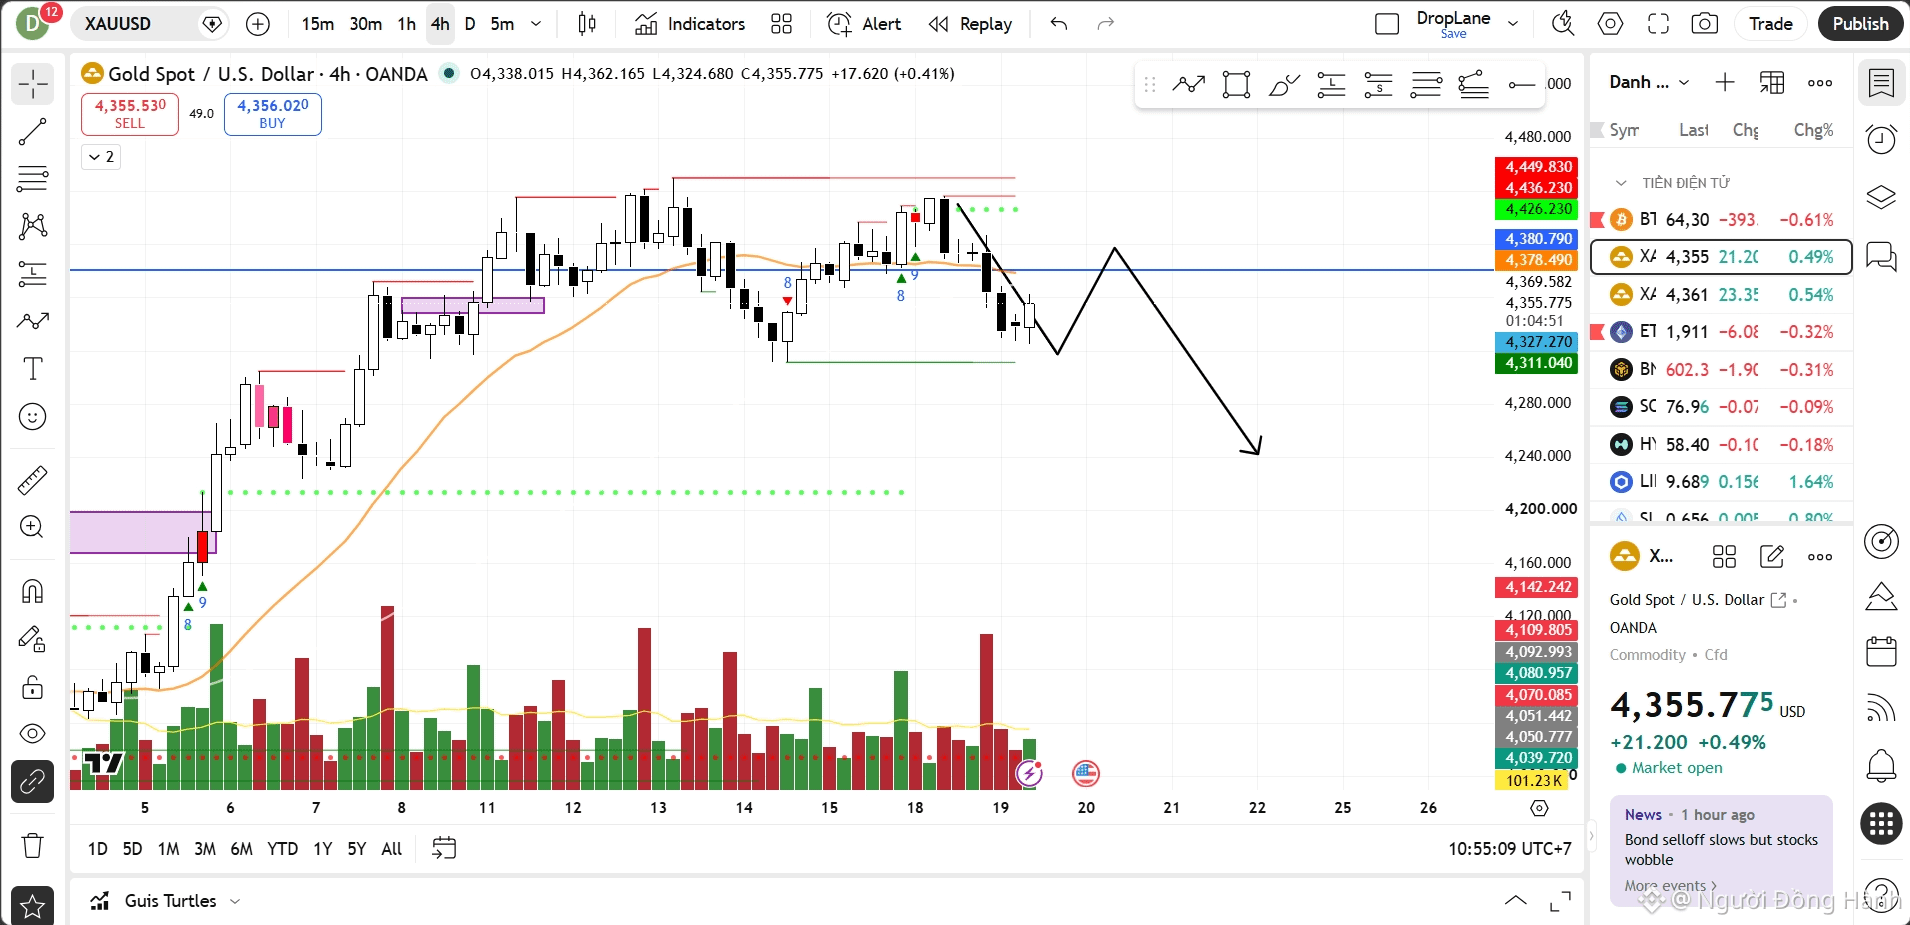Click the 4,355.530 SELL button

point(130,114)
